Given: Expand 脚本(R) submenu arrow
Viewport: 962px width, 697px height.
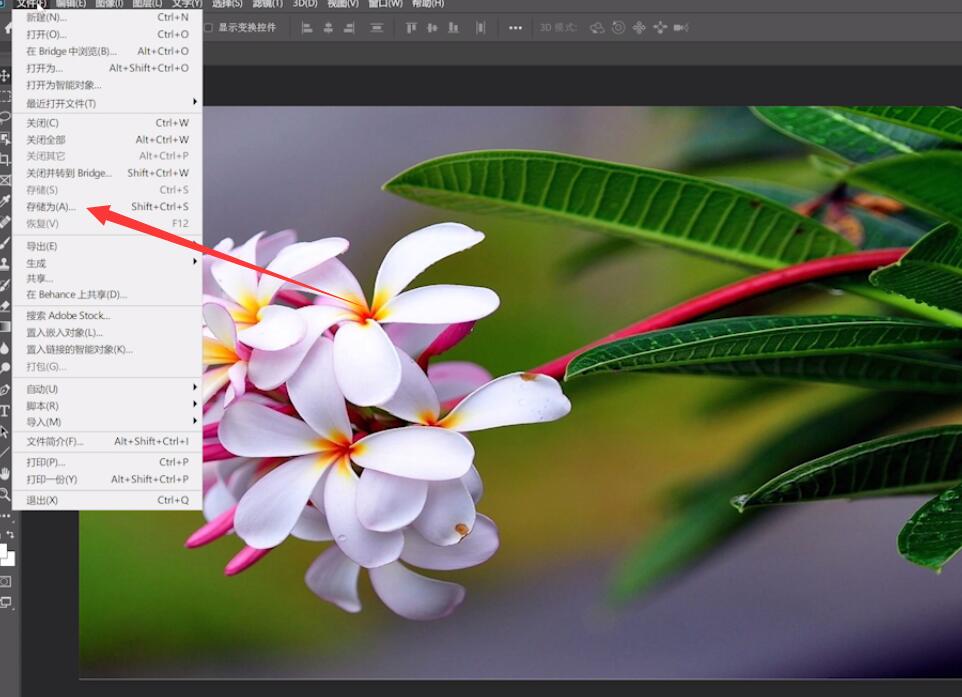Looking at the screenshot, I should 194,404.
